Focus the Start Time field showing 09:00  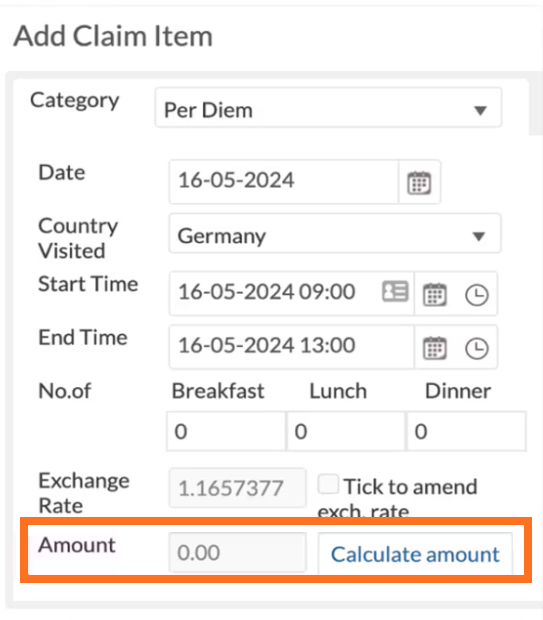[291, 293]
